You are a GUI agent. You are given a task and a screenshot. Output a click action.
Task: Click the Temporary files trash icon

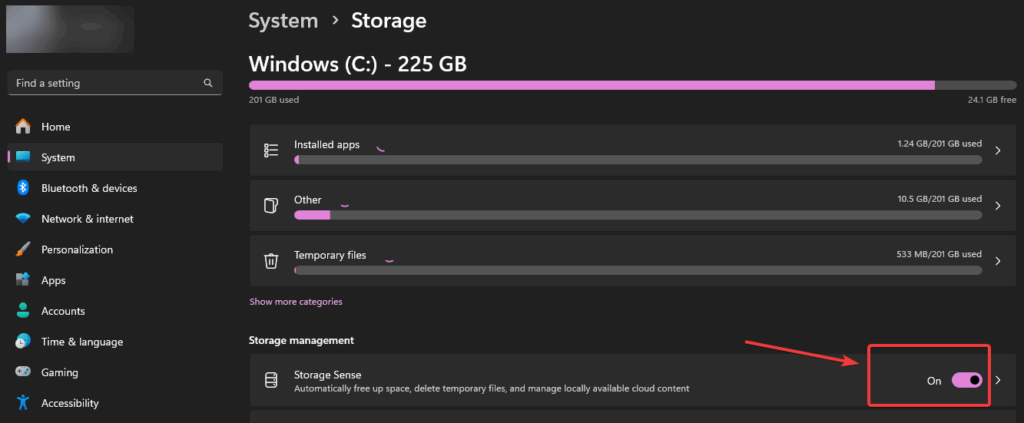pyautogui.click(x=270, y=261)
